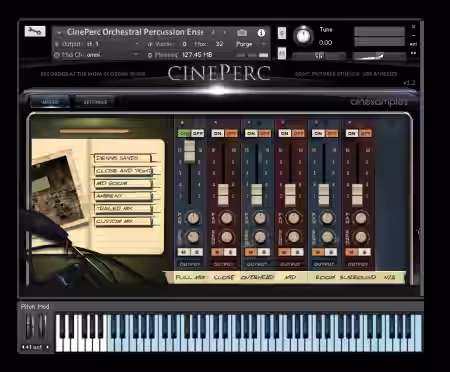Open Room channel Output dropdown

click(324, 264)
